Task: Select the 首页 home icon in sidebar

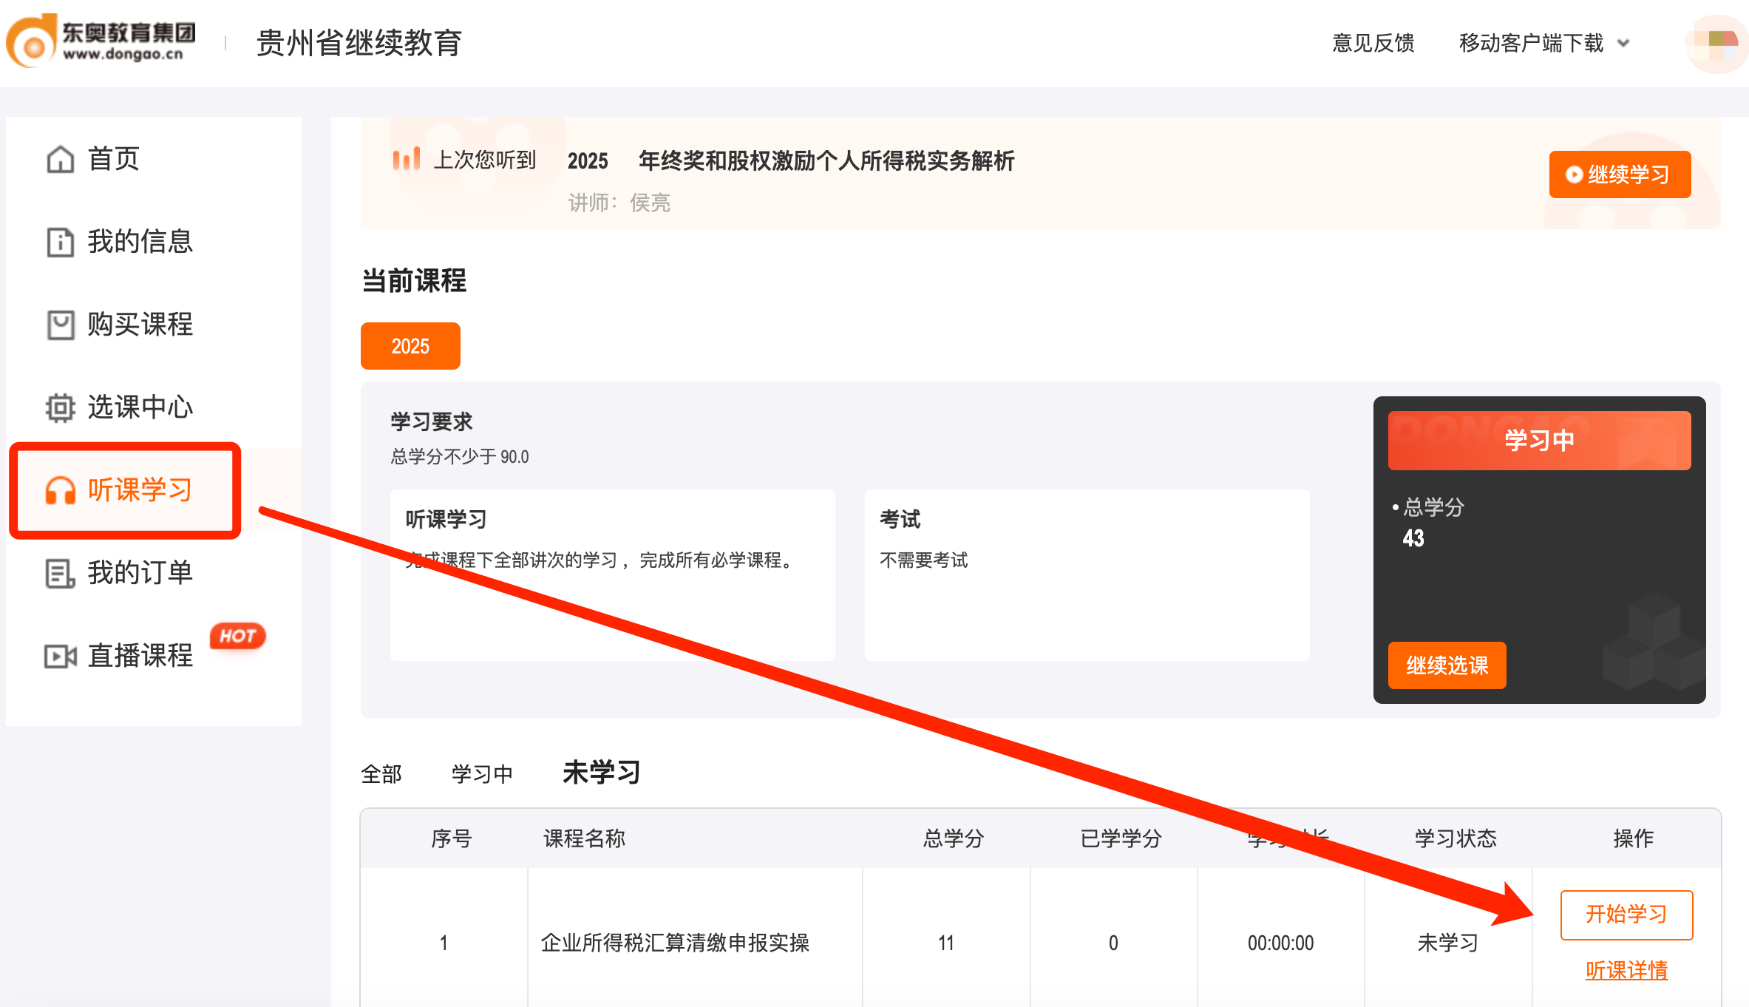Action: click(x=60, y=158)
